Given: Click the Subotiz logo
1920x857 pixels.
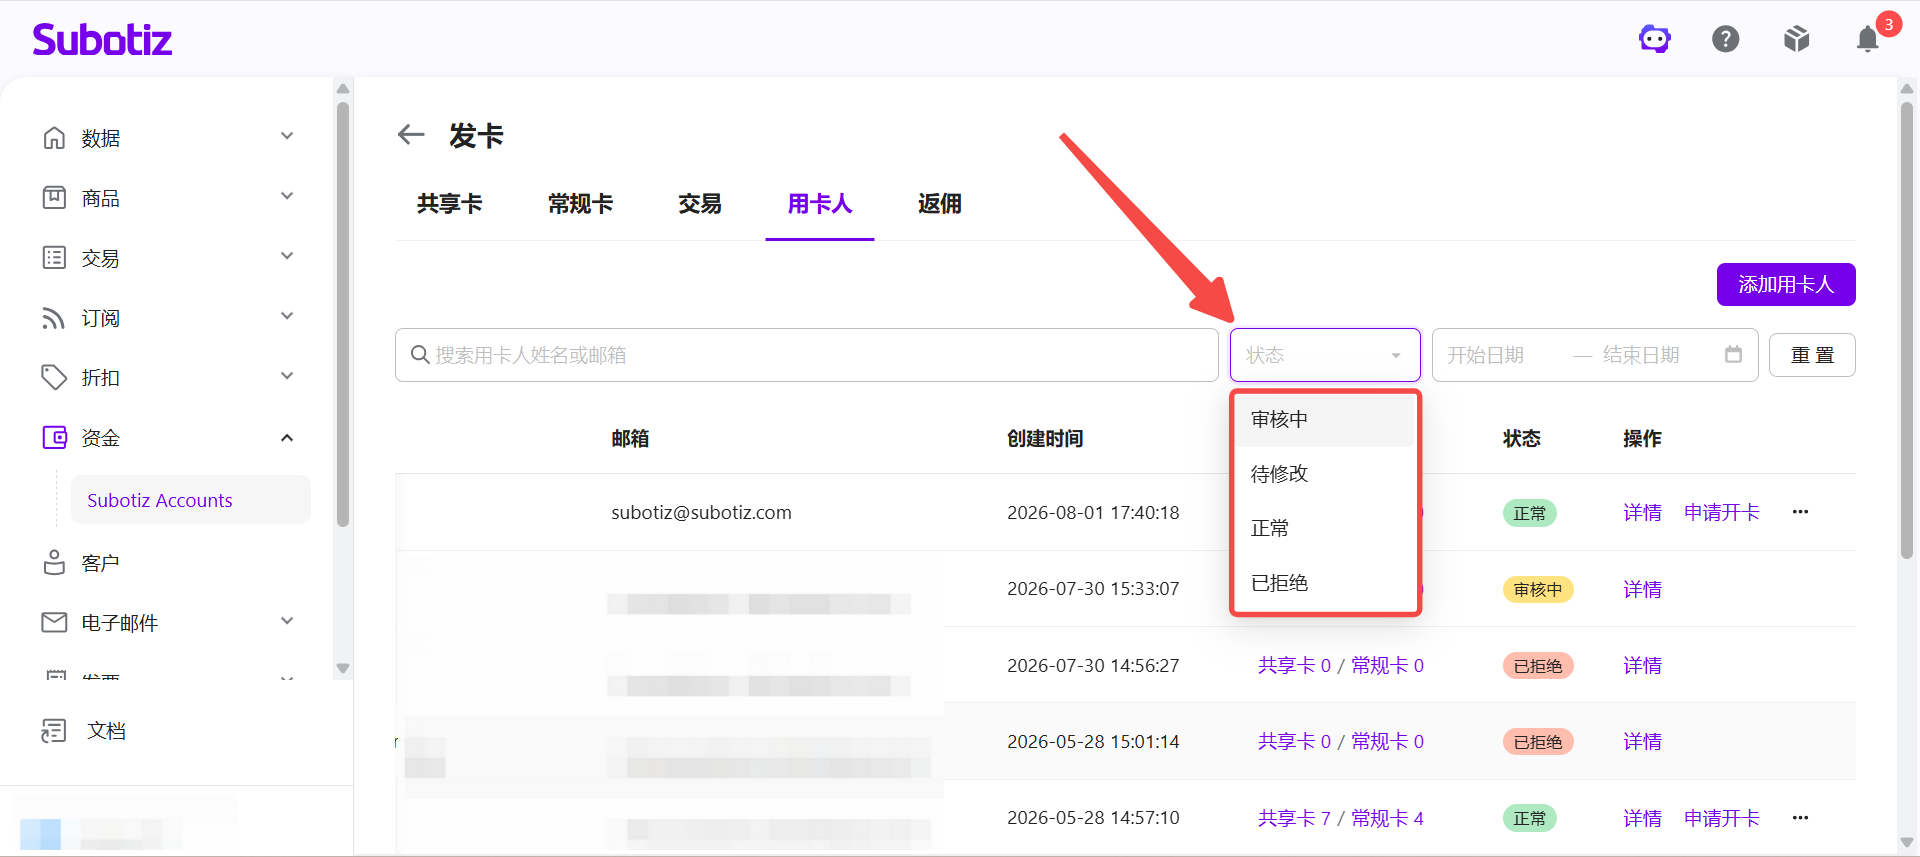Looking at the screenshot, I should tap(102, 39).
